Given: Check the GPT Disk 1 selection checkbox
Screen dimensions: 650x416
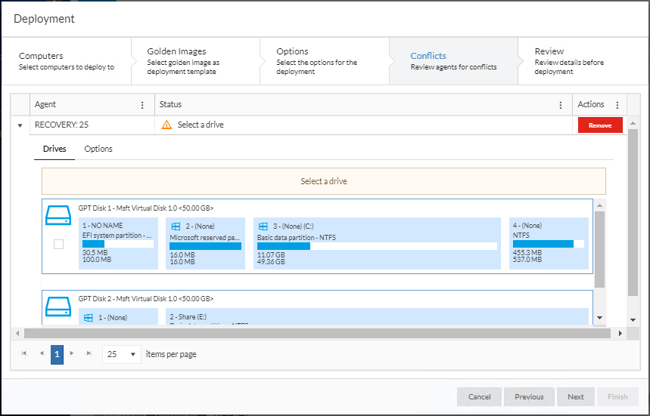Looking at the screenshot, I should click(58, 244).
